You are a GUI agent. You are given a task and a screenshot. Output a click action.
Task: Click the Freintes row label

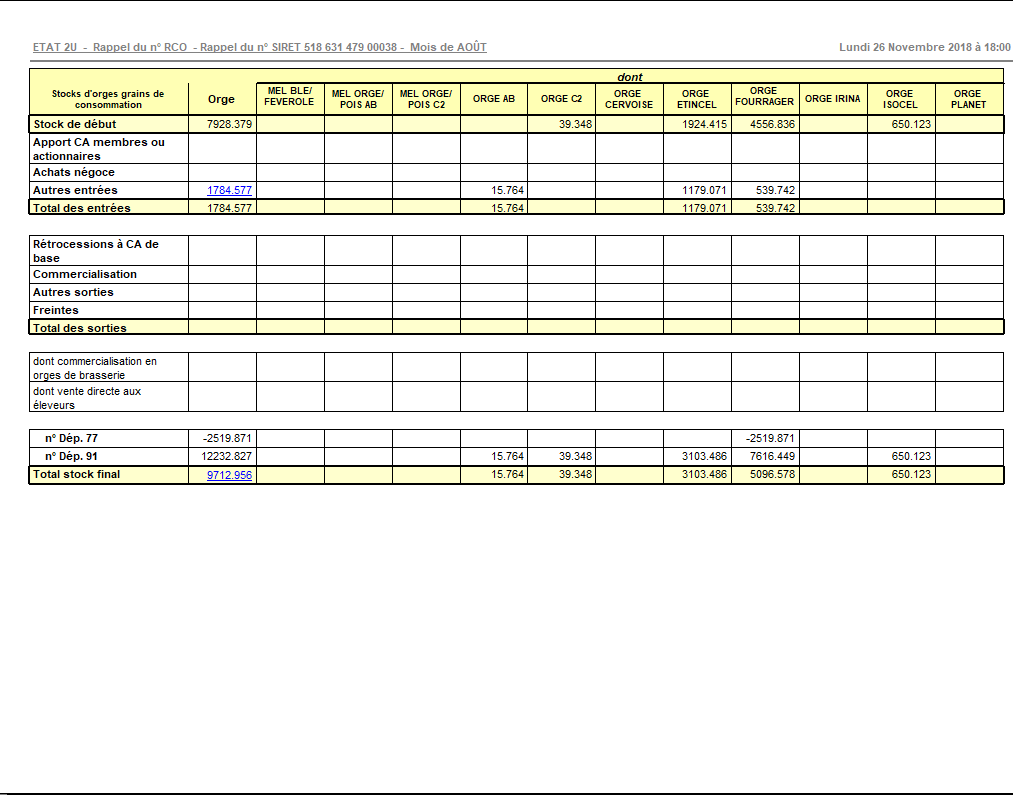[x=56, y=310]
